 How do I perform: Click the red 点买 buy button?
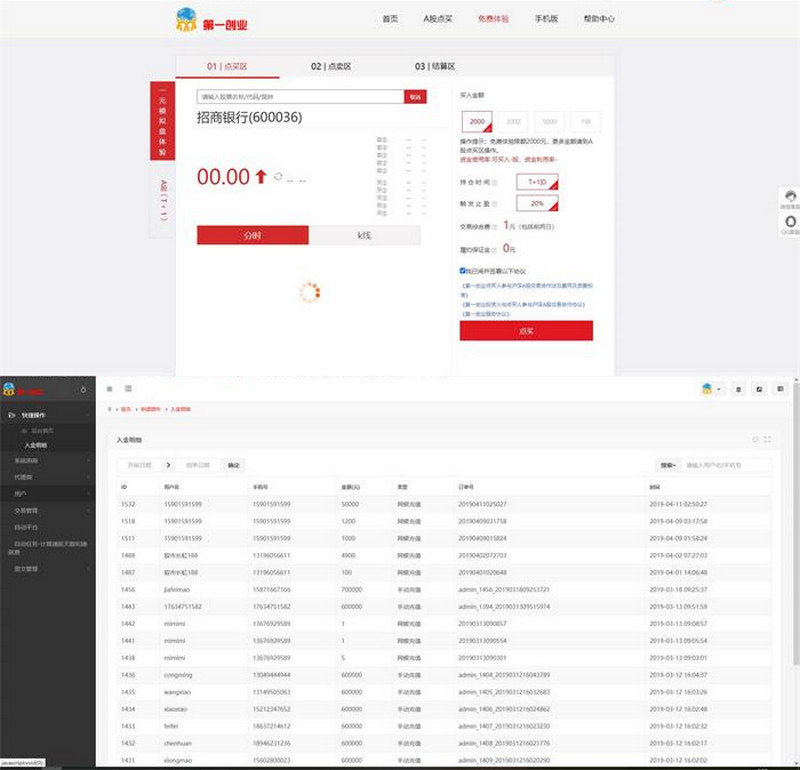(x=526, y=331)
